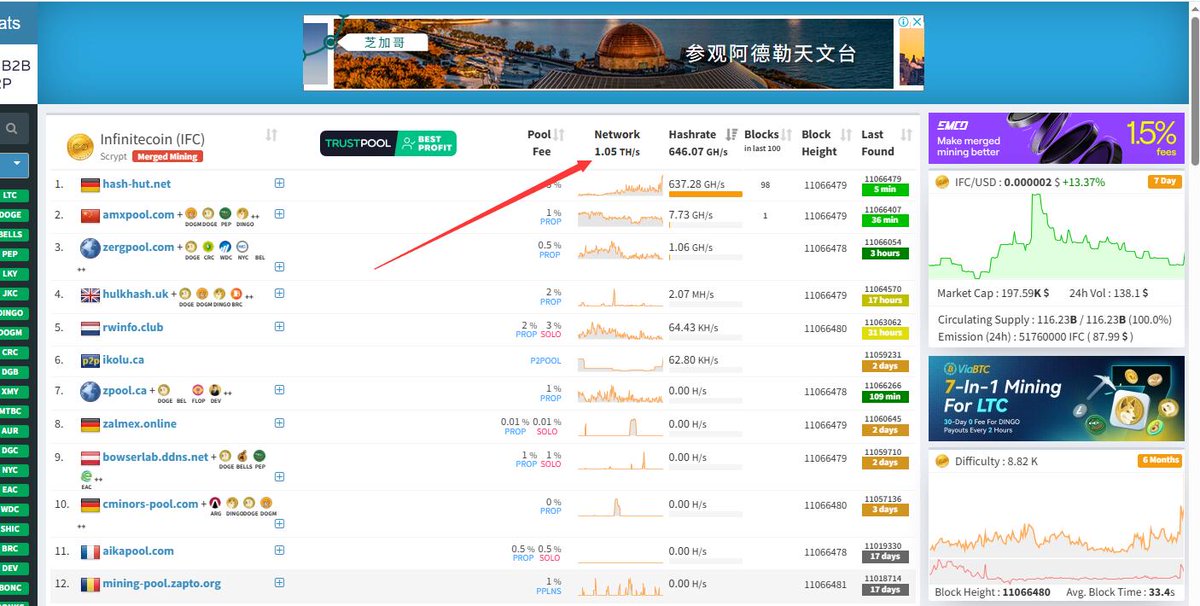Click the UK flag beside hulkhash.uk

point(90,295)
